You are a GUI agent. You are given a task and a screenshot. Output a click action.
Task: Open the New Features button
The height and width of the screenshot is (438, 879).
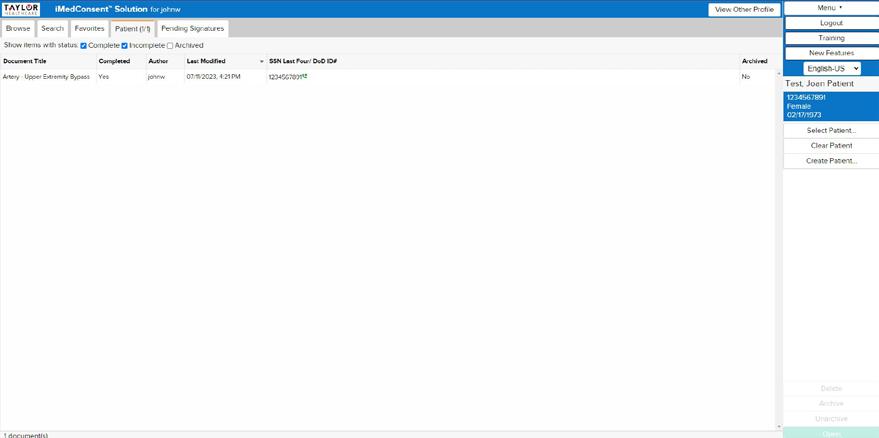tap(831, 53)
